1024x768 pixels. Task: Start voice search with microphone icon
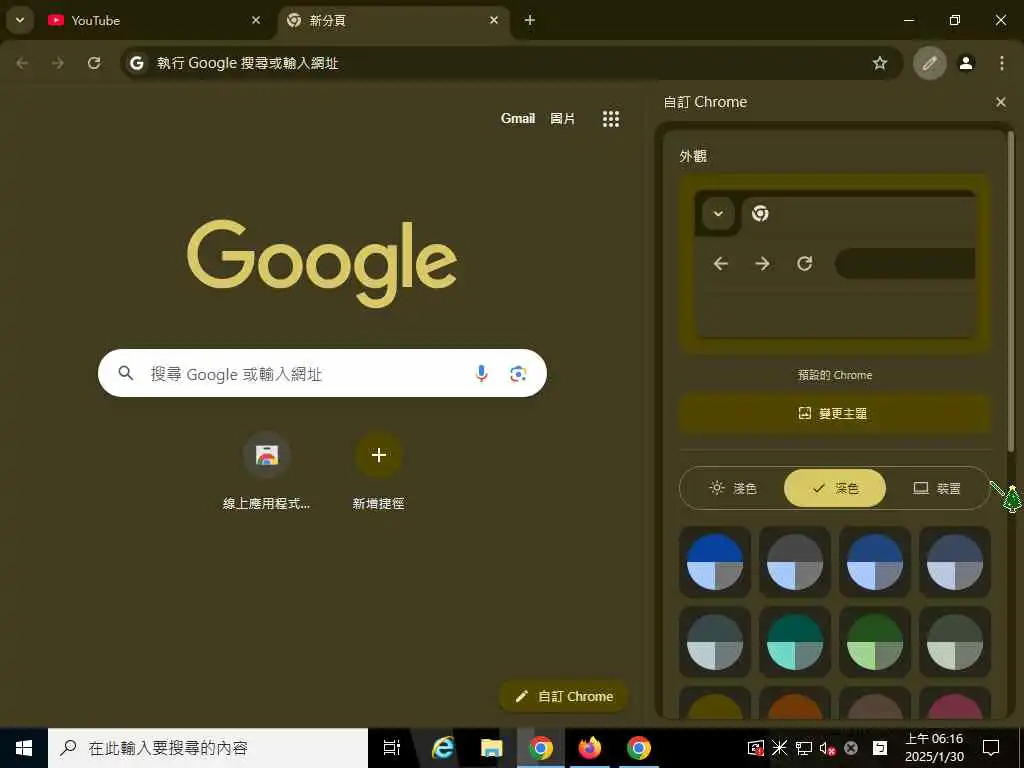click(x=481, y=373)
